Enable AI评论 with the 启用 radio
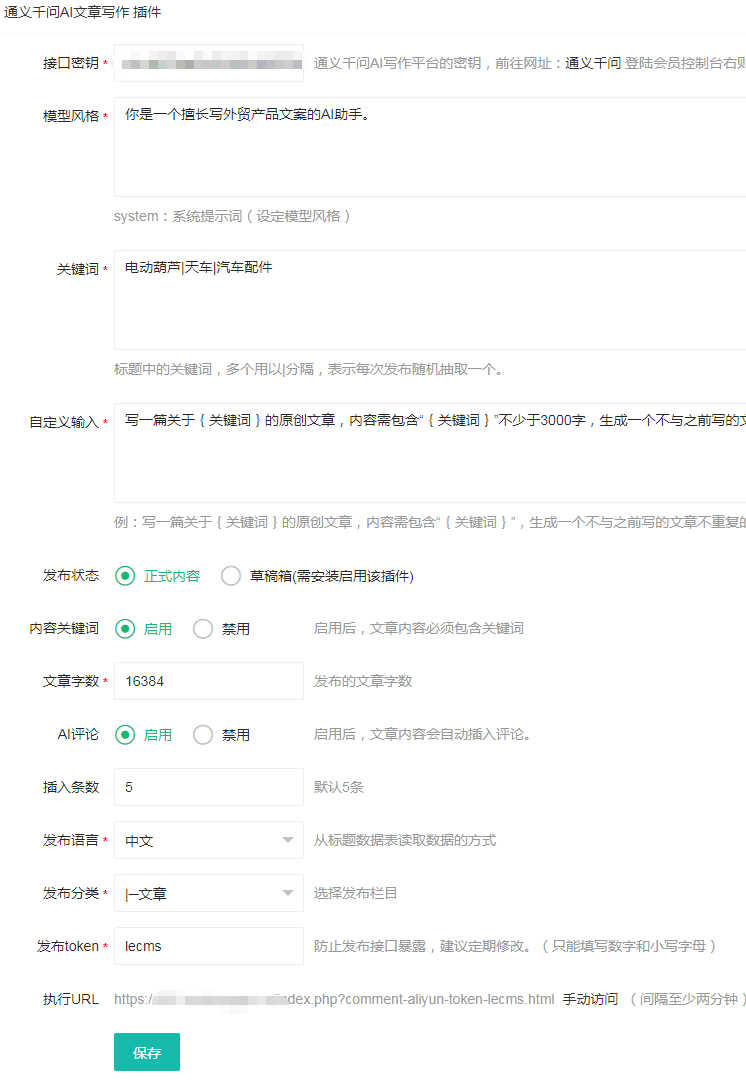The height and width of the screenshot is (1082, 746). coord(125,735)
